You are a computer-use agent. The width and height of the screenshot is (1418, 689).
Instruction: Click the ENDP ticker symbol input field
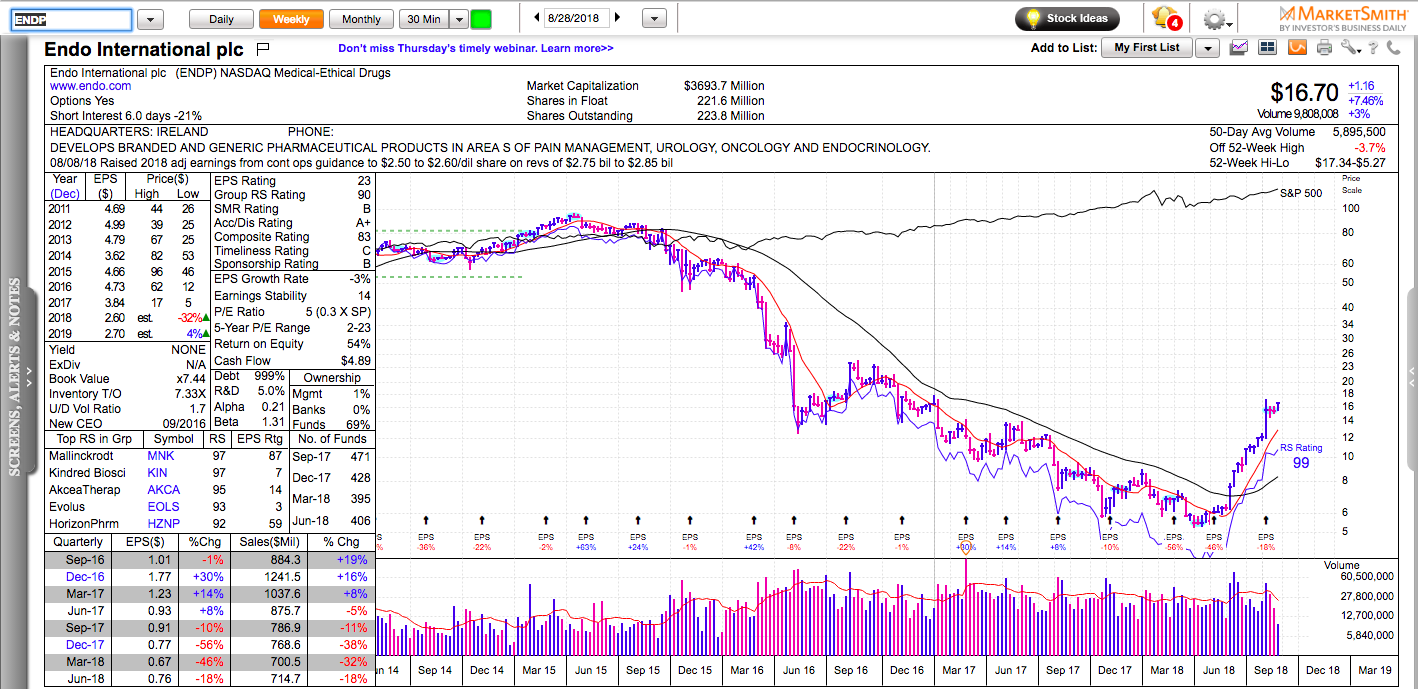coord(71,20)
